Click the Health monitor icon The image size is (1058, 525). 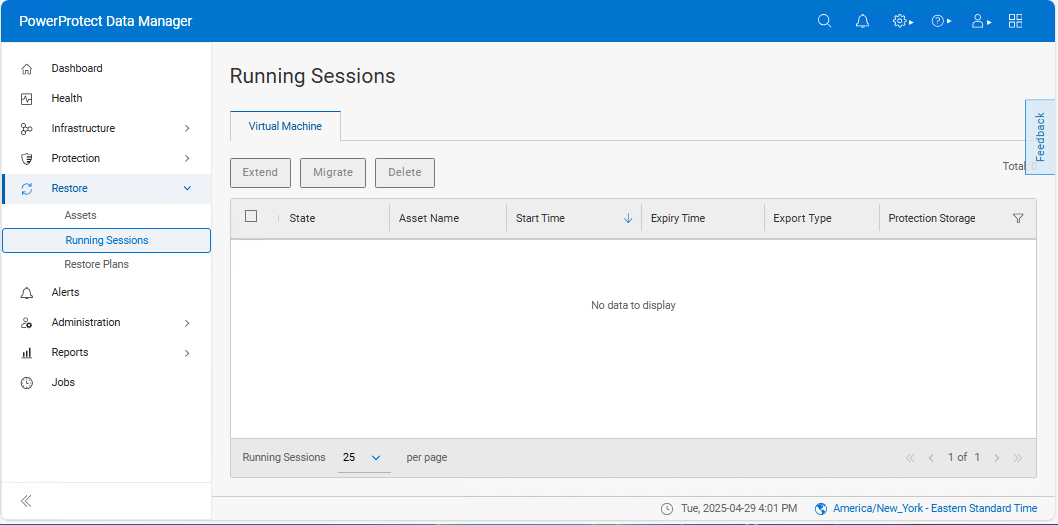pos(26,99)
